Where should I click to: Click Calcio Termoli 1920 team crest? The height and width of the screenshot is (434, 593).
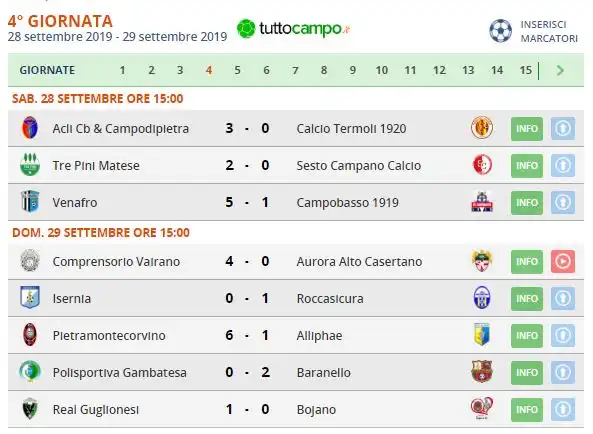(482, 127)
